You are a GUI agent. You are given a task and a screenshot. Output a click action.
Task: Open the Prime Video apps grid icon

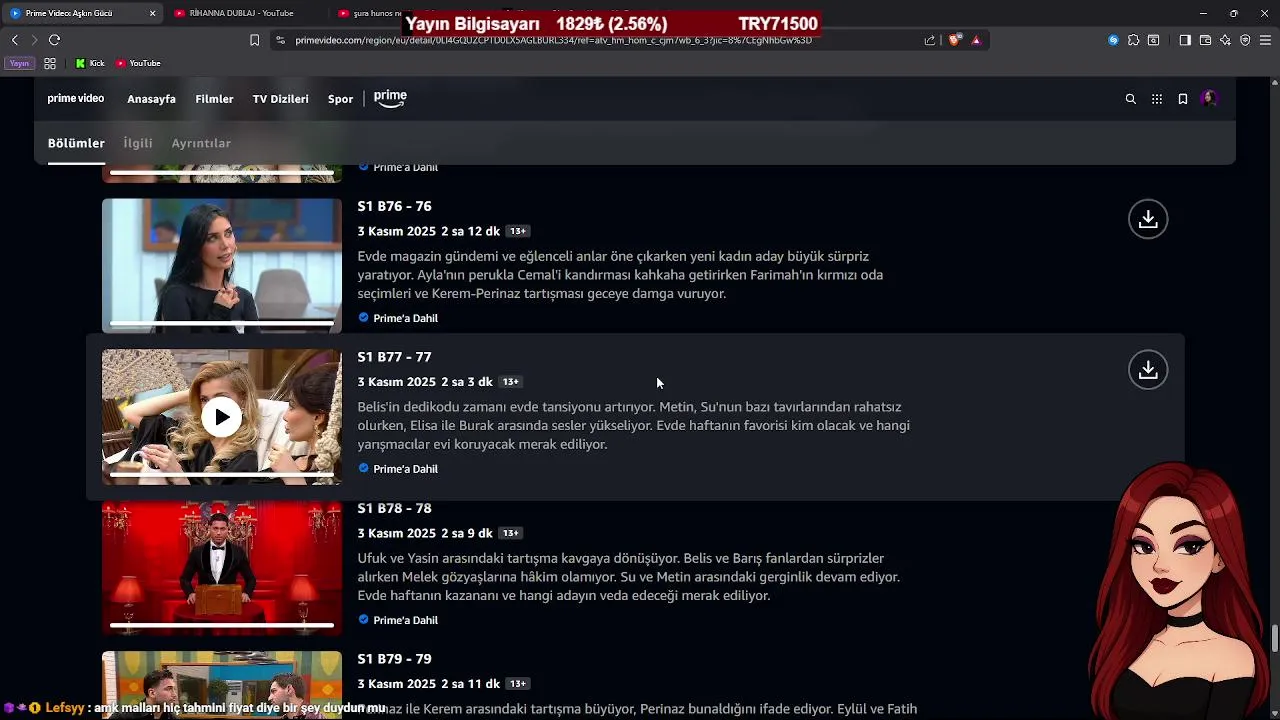click(x=1157, y=99)
